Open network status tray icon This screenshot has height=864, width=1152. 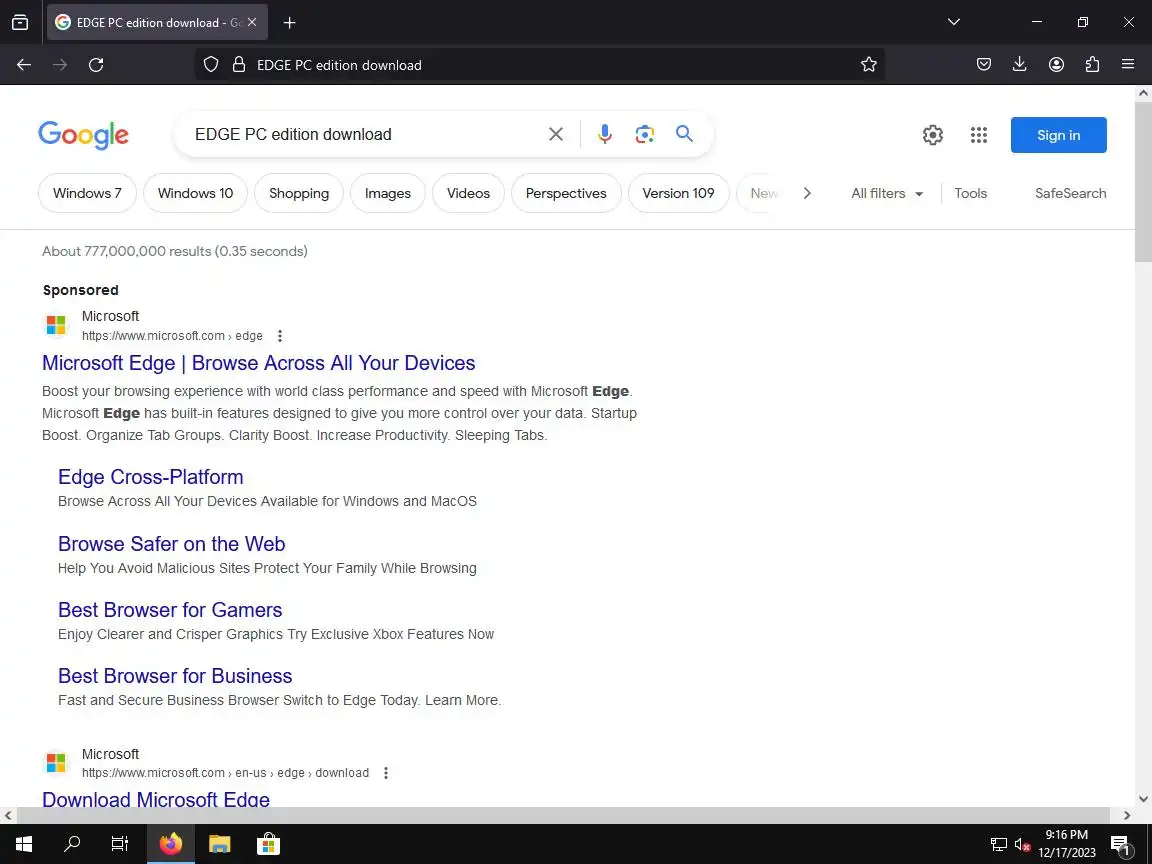tap(998, 845)
